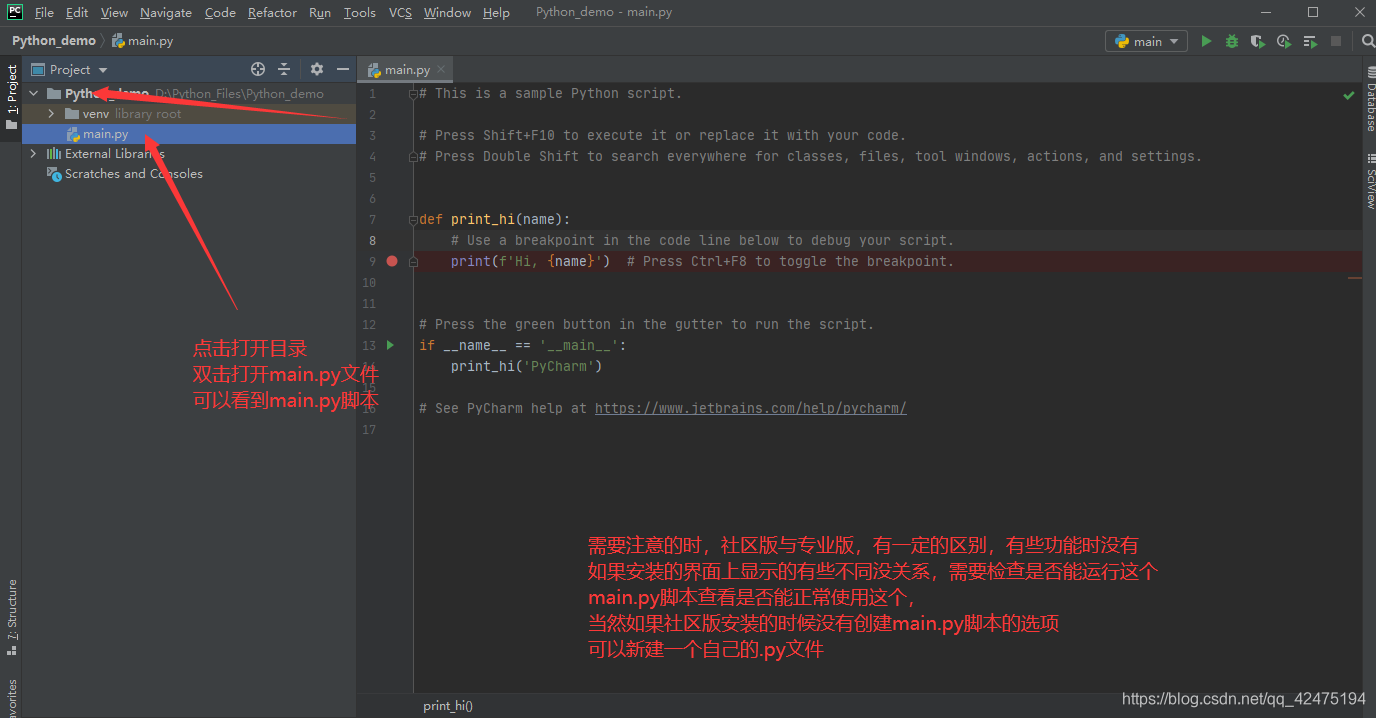Collapse All in the Project panel
1376x718 pixels.
pos(284,69)
